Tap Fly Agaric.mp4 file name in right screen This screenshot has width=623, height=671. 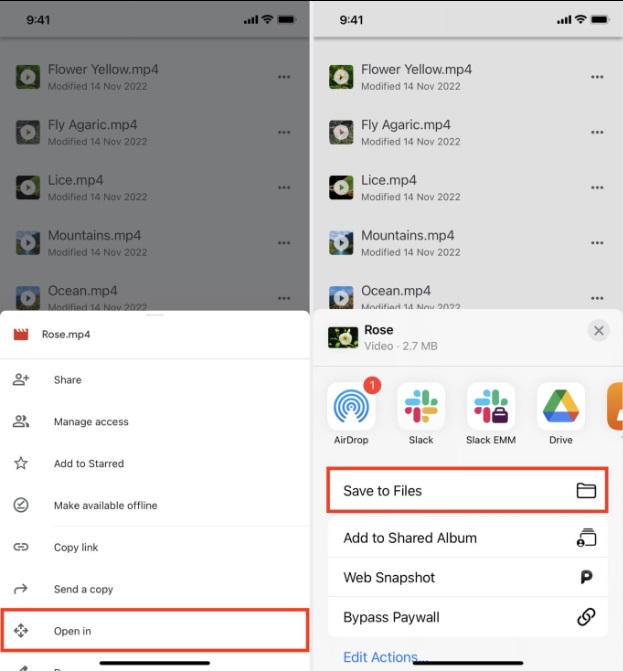coord(406,125)
